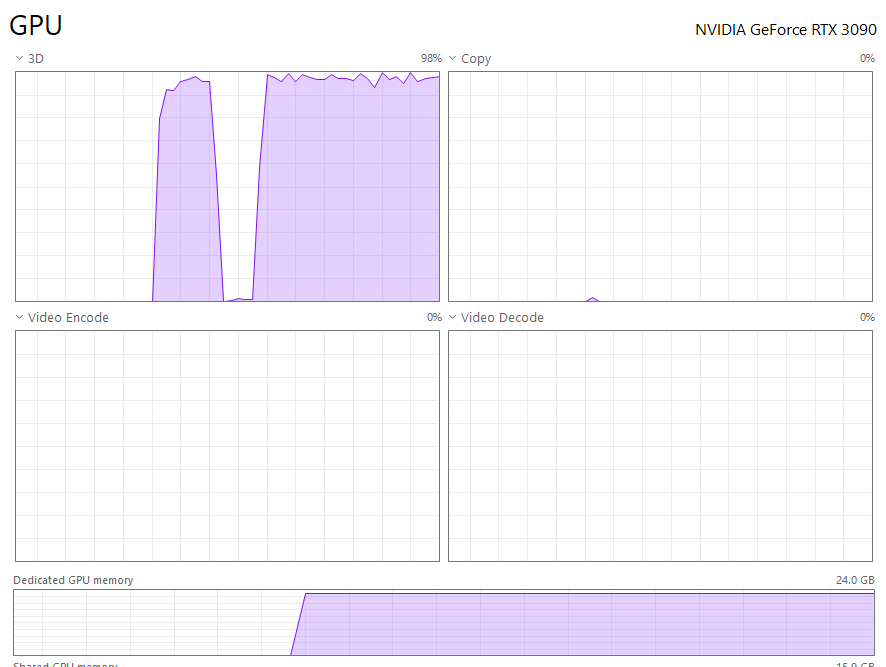The image size is (886, 667).
Task: Click the NVIDIA GeForce RTX 3090 label
Action: [x=785, y=30]
